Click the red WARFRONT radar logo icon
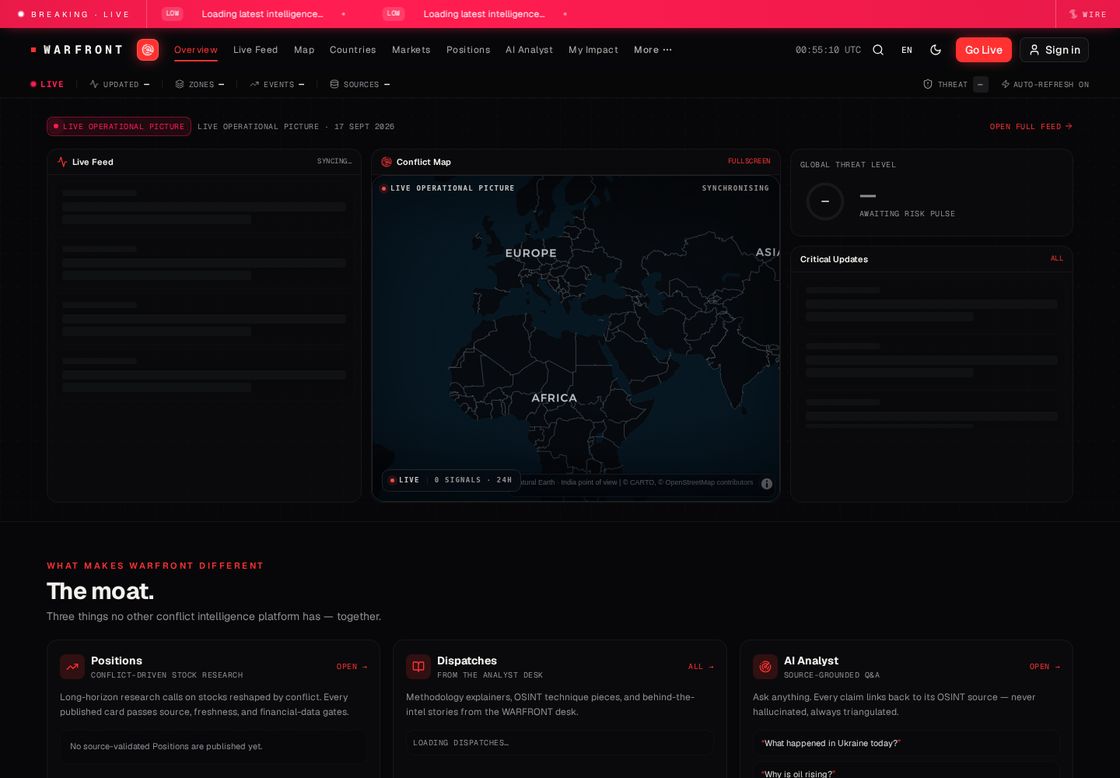 click(x=148, y=50)
